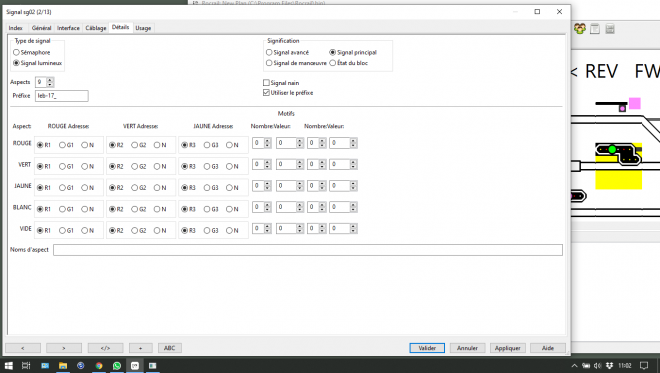Viewport: 660px width, 373px height.
Task: Click the Appliquer button
Action: coord(507,348)
